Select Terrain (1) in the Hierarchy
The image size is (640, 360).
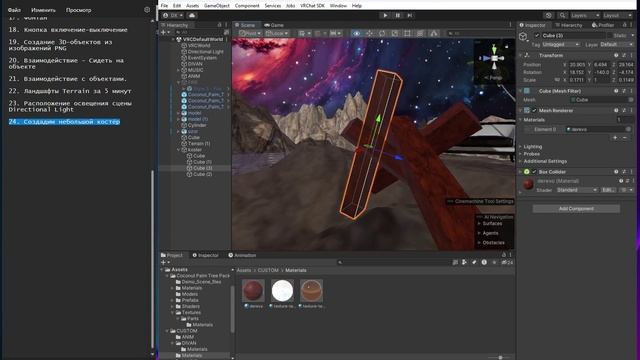tap(199, 144)
